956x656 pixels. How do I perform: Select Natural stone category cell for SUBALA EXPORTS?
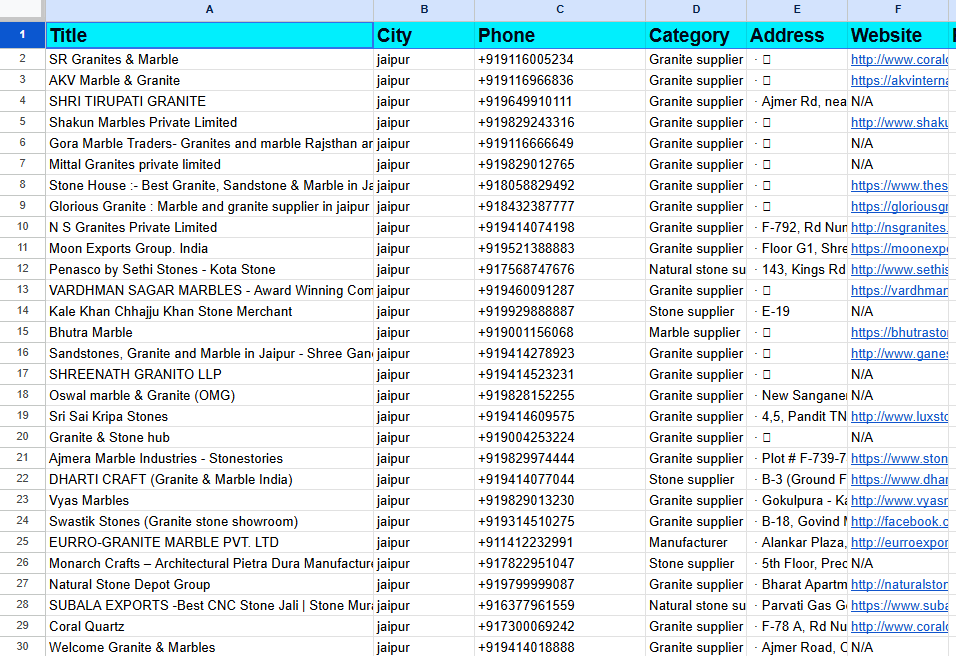(696, 605)
